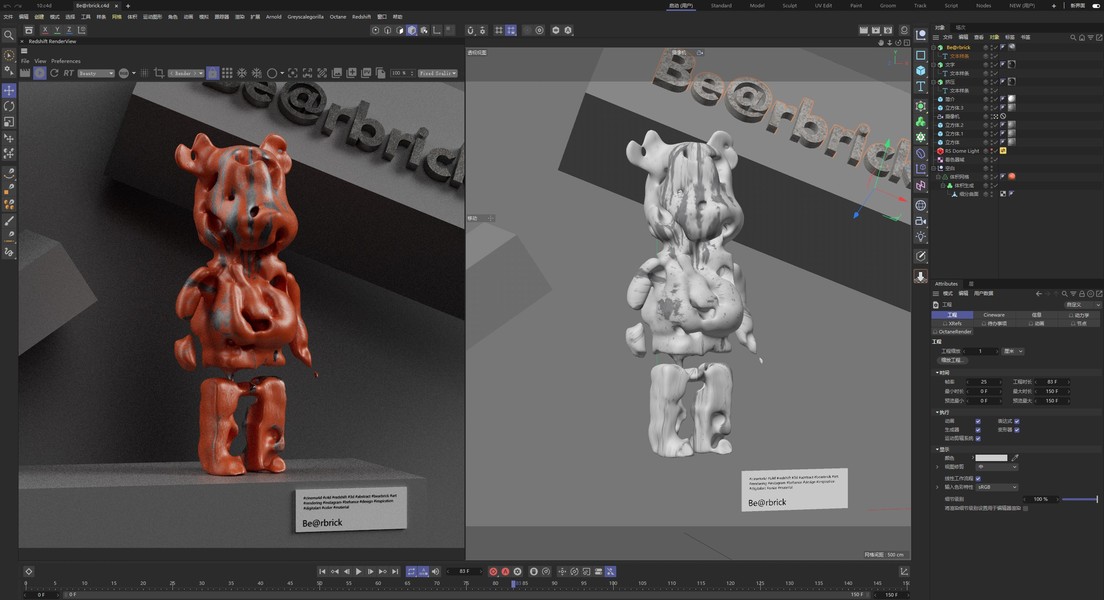Collapse the Be@rbrick object tree
The width and height of the screenshot is (1104, 600).
click(934, 47)
